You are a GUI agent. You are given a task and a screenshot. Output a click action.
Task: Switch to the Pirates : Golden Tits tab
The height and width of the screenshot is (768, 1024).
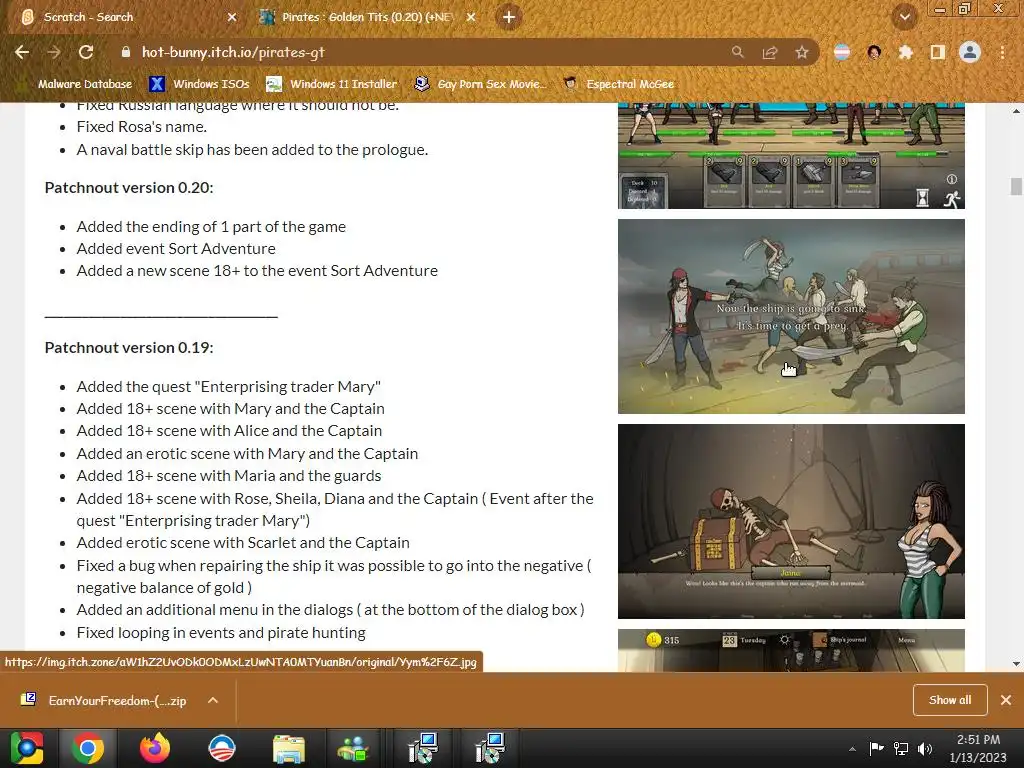tap(366, 17)
